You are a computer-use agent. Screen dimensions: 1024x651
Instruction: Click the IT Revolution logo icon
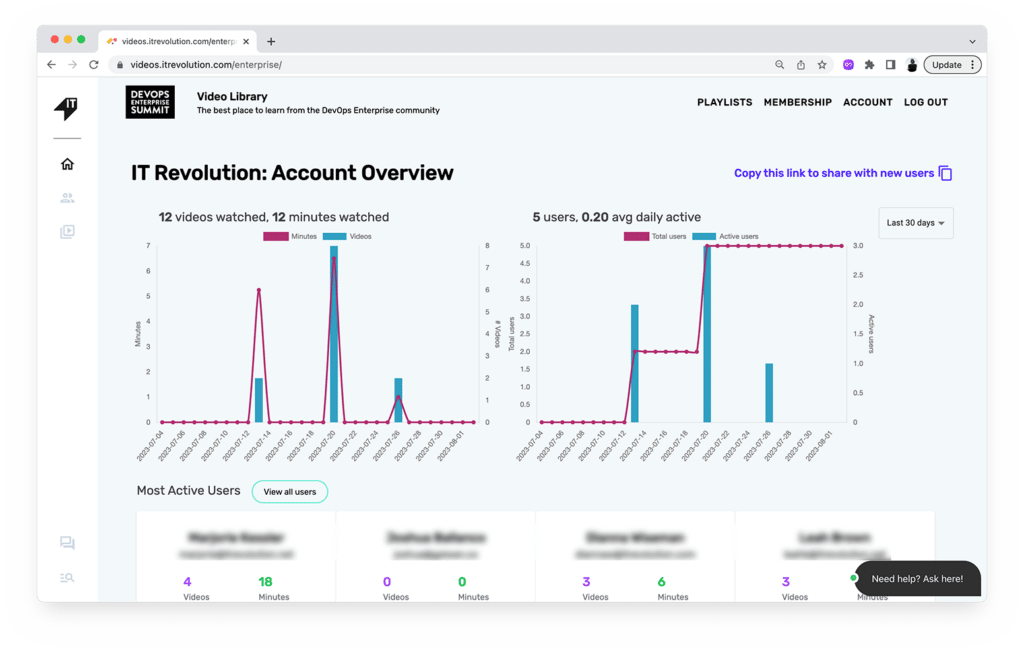[67, 108]
